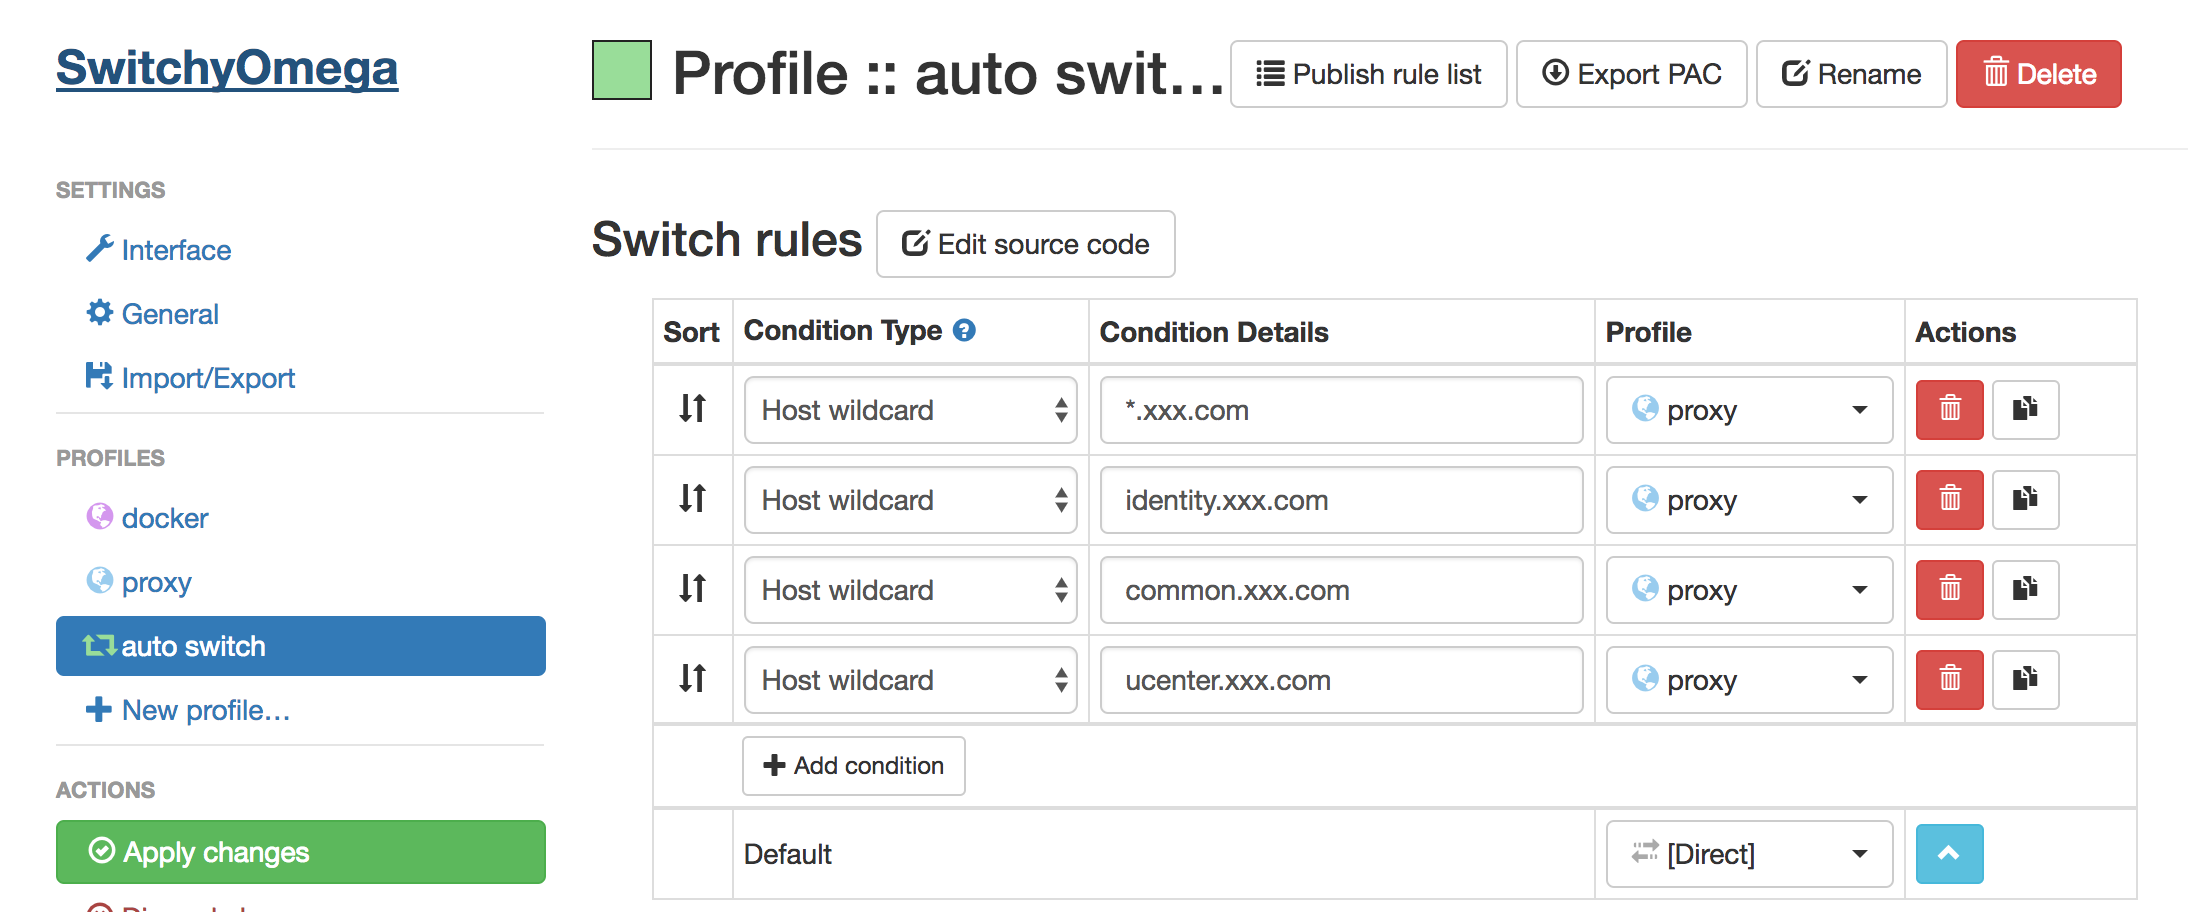Edit the identity.xxx.com condition field
This screenshot has width=2188, height=912.
tap(1341, 500)
